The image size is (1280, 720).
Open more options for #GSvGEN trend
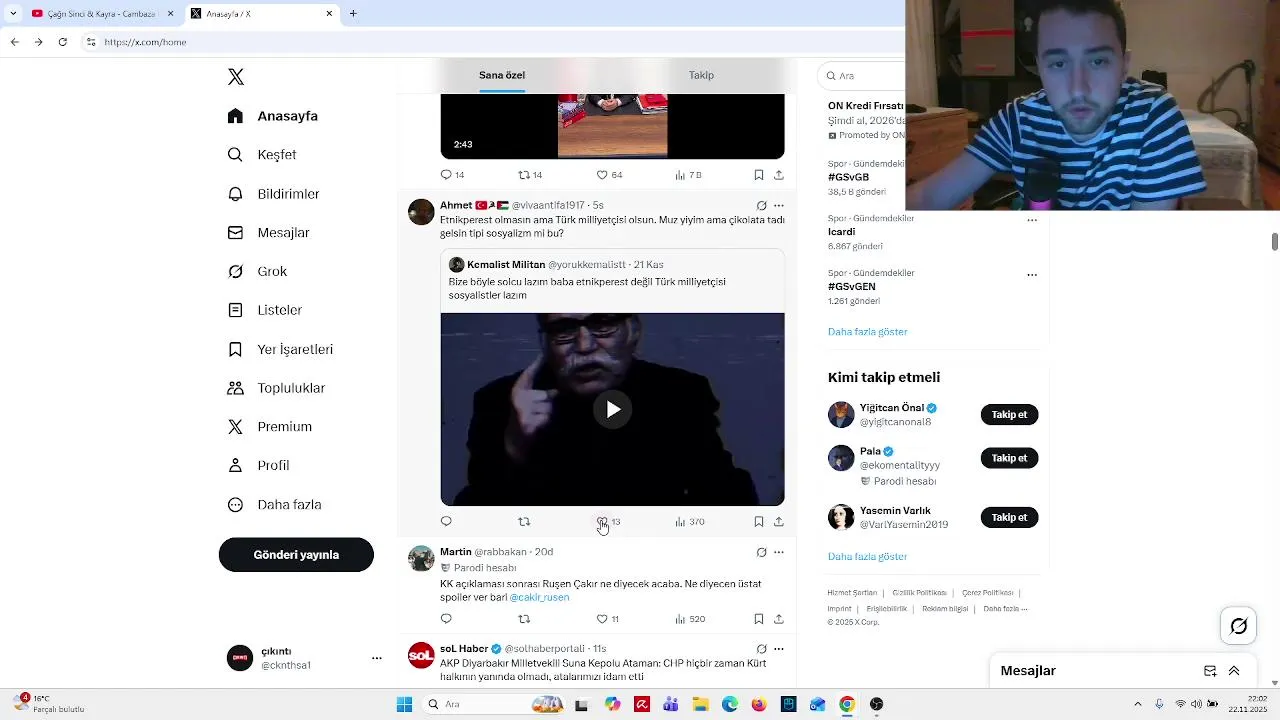tap(1032, 275)
